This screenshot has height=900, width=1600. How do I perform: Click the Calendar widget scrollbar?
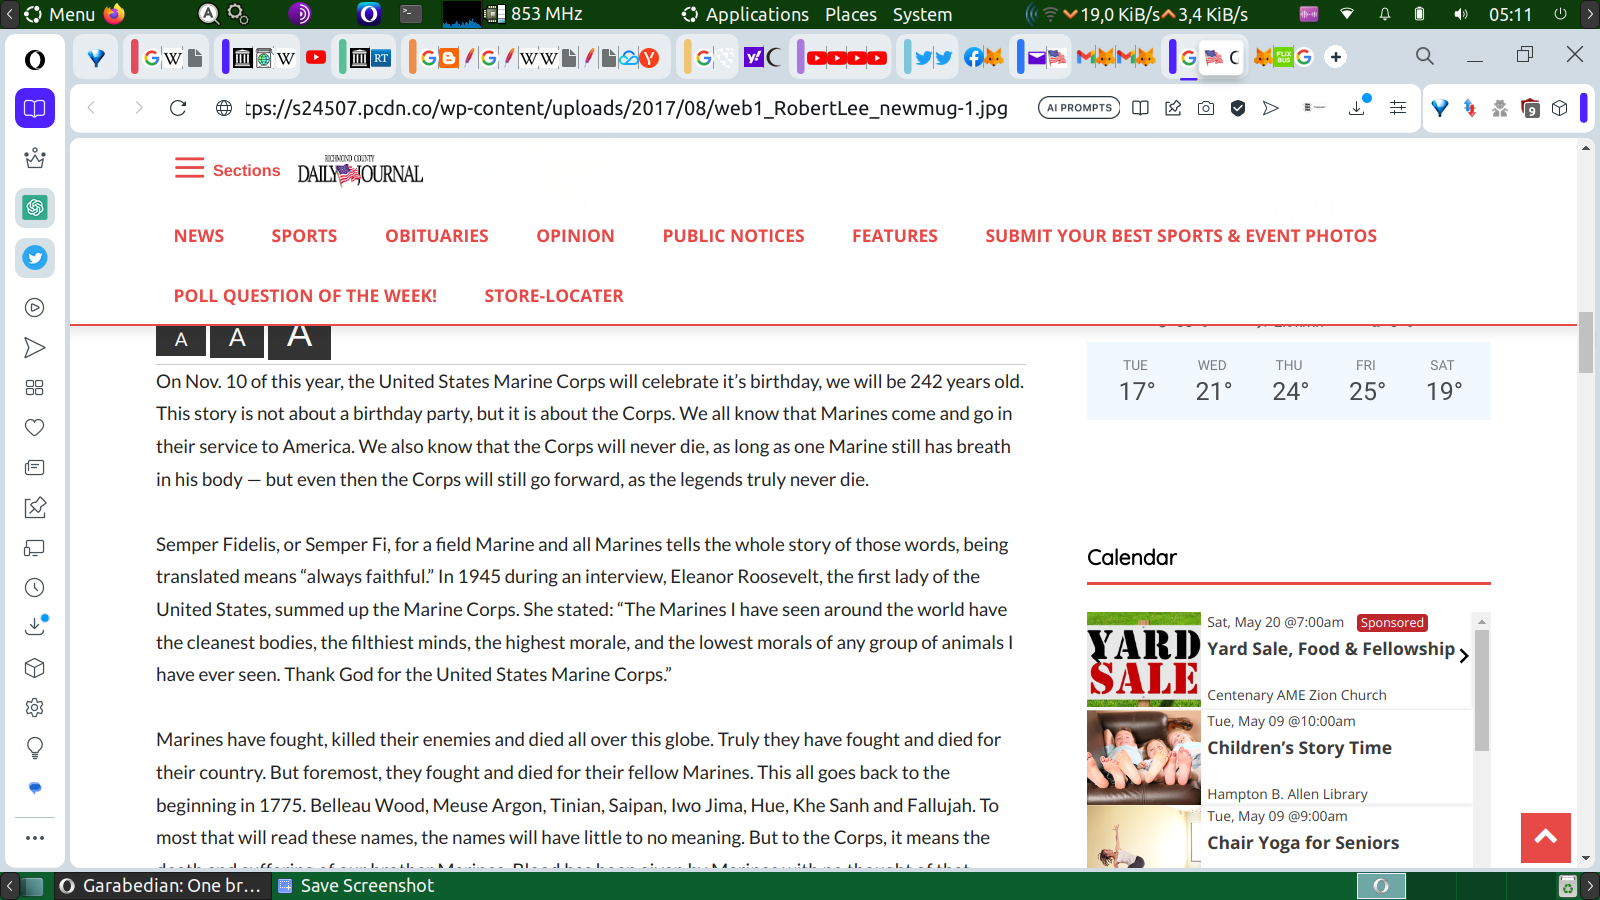1482,690
